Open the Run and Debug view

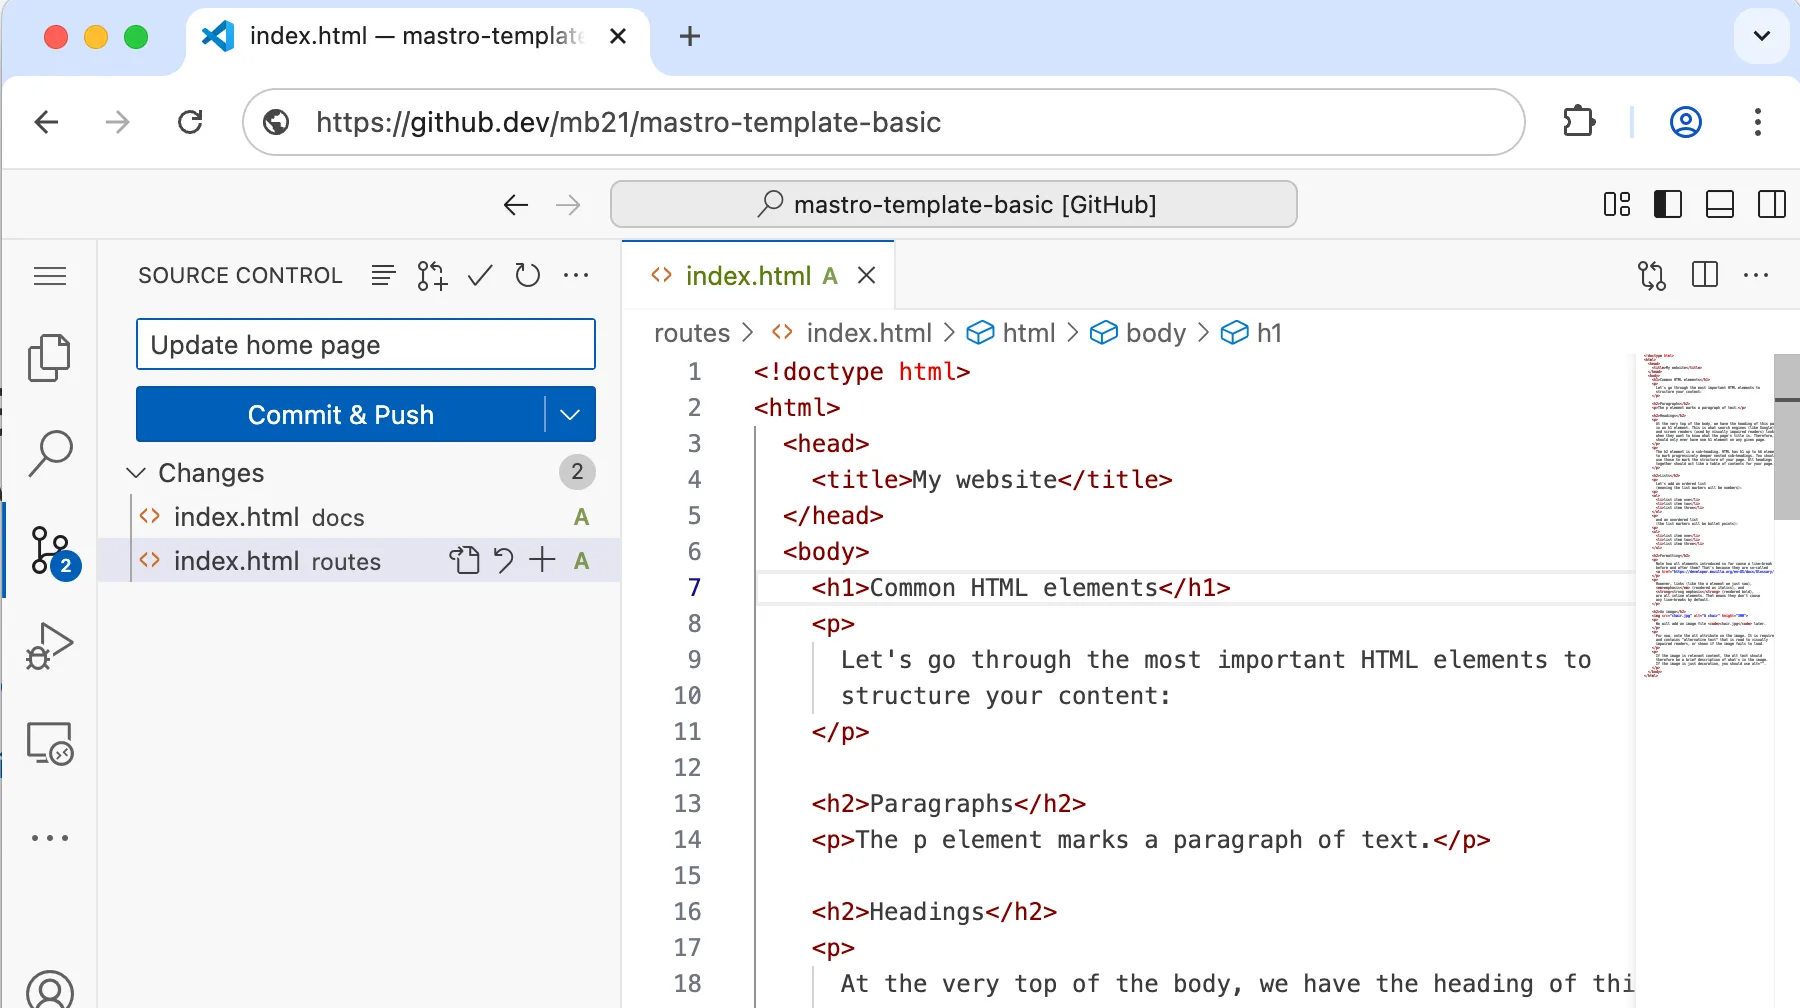pyautogui.click(x=49, y=646)
